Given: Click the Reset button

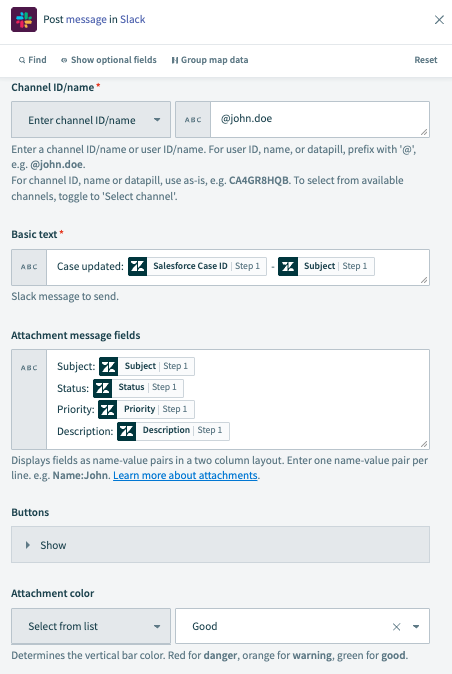Looking at the screenshot, I should pos(425,60).
